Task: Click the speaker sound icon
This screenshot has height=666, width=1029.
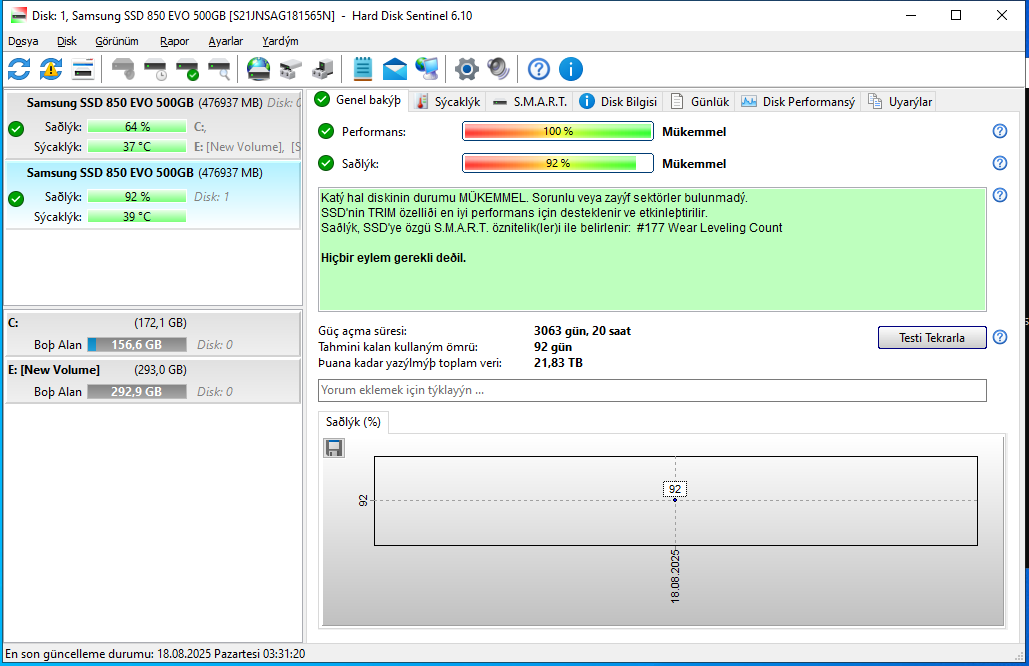Action: (x=499, y=69)
